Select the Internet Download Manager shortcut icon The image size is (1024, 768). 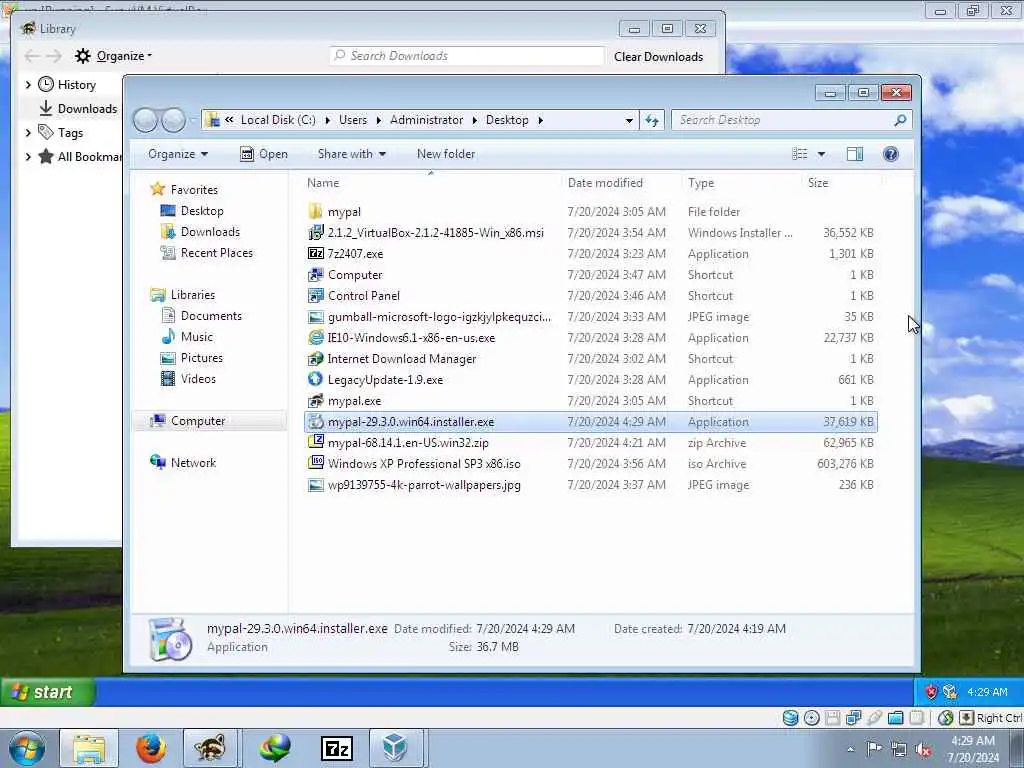[x=315, y=359]
